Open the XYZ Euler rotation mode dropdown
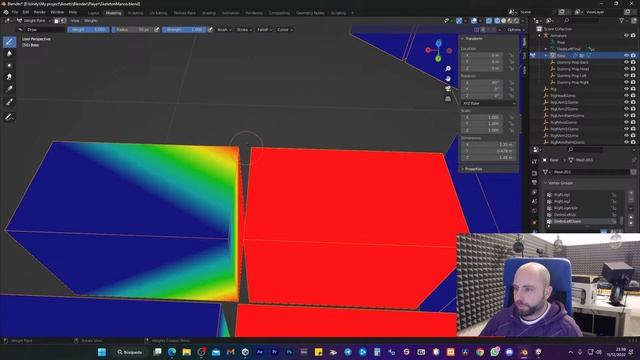This screenshot has height=360, width=640. pyautogui.click(x=489, y=104)
